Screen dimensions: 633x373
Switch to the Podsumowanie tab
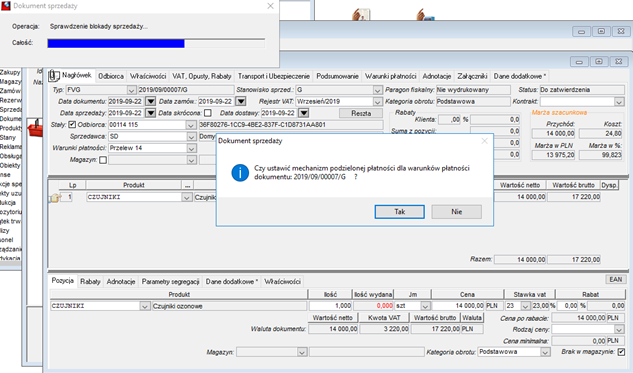(x=337, y=76)
